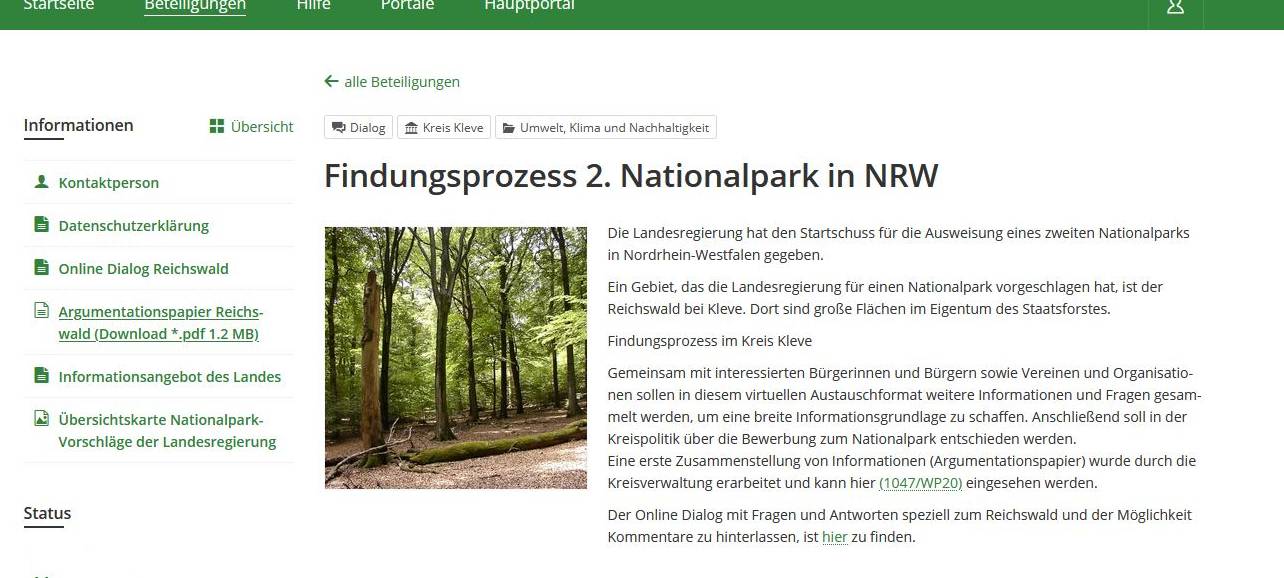The width and height of the screenshot is (1284, 578).
Task: Open the (1047/WP20) link in the text
Action: pyautogui.click(x=919, y=482)
